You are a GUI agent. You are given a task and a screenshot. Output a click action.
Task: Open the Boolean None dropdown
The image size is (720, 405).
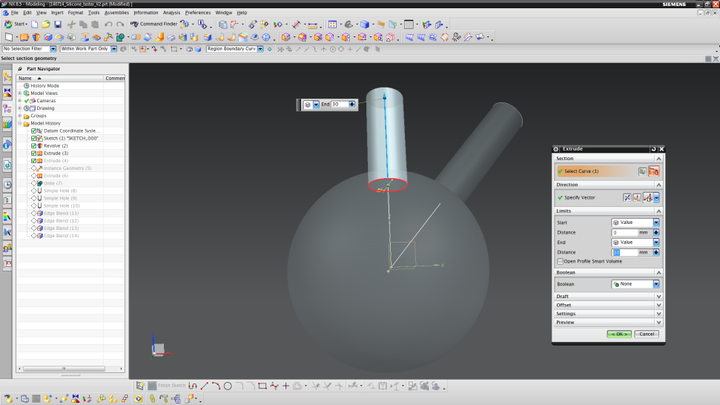click(656, 284)
